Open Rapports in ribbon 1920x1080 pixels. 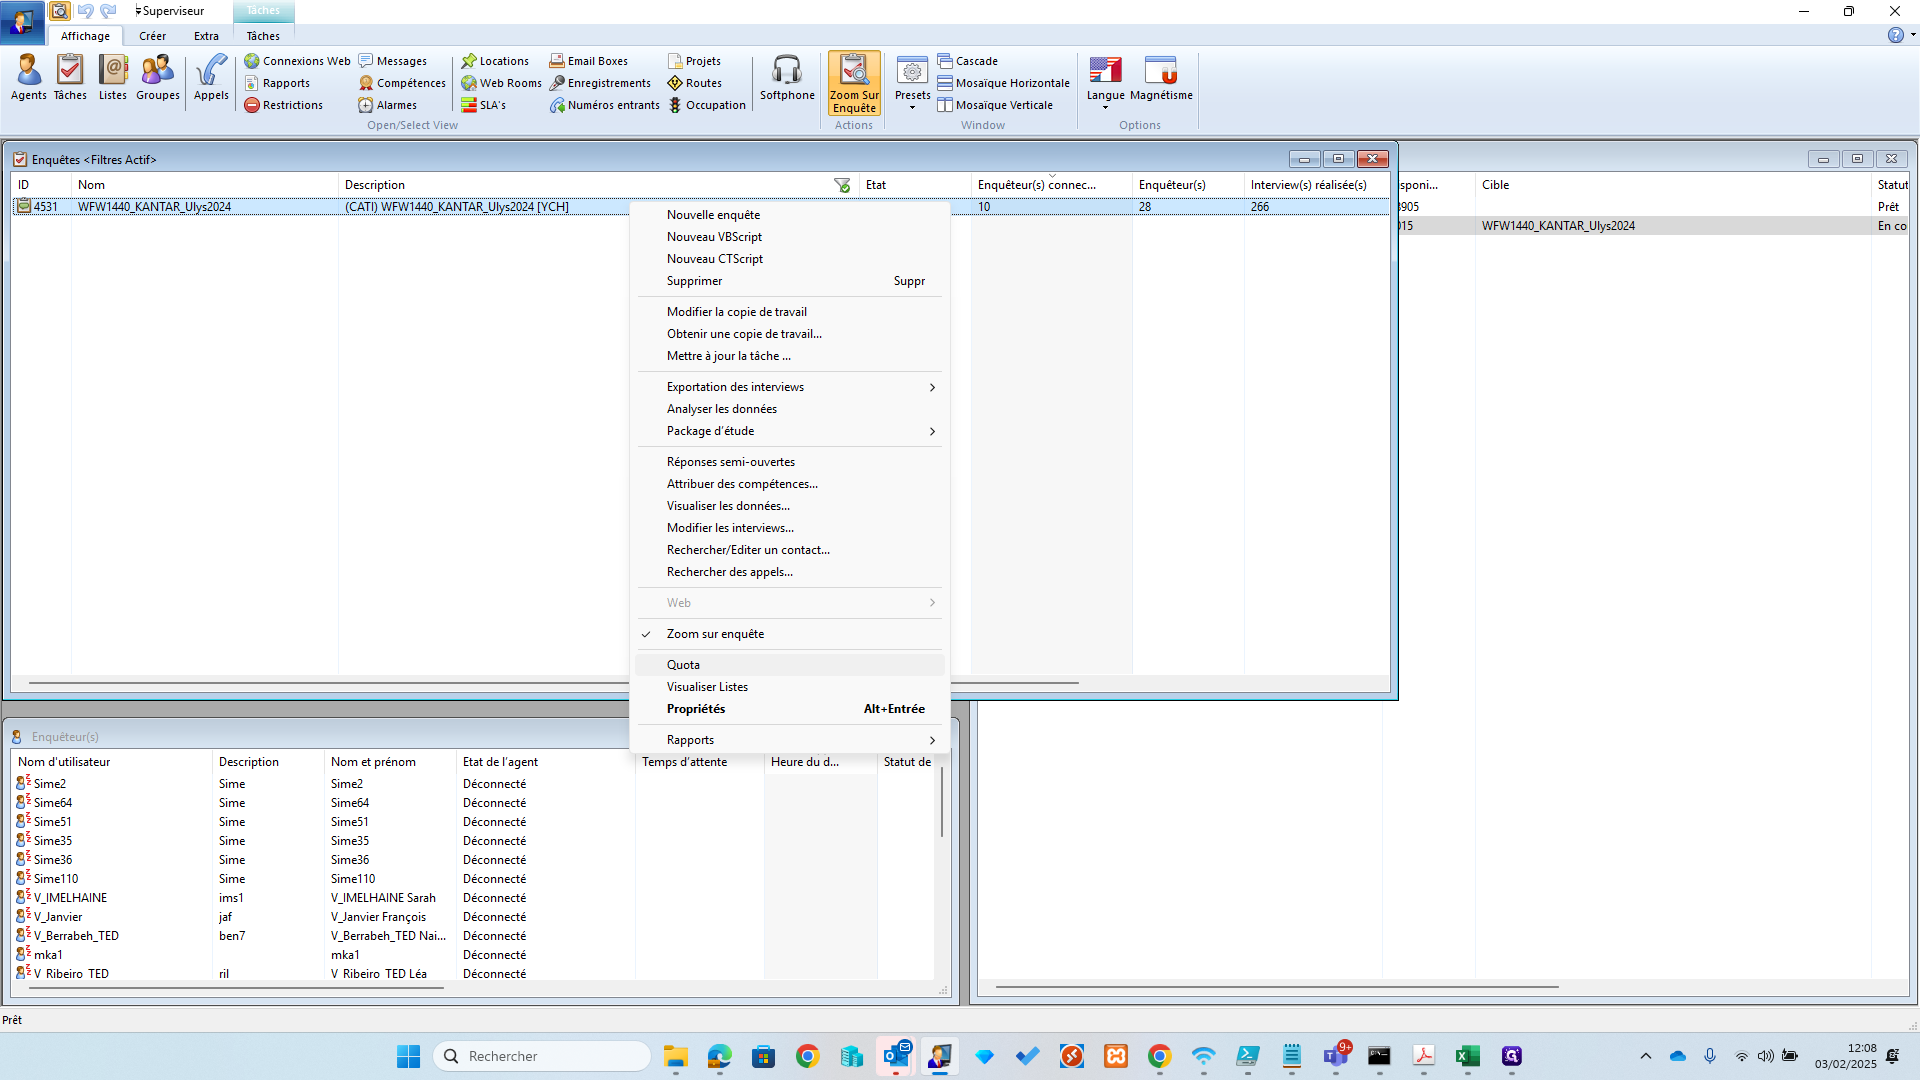click(x=277, y=83)
